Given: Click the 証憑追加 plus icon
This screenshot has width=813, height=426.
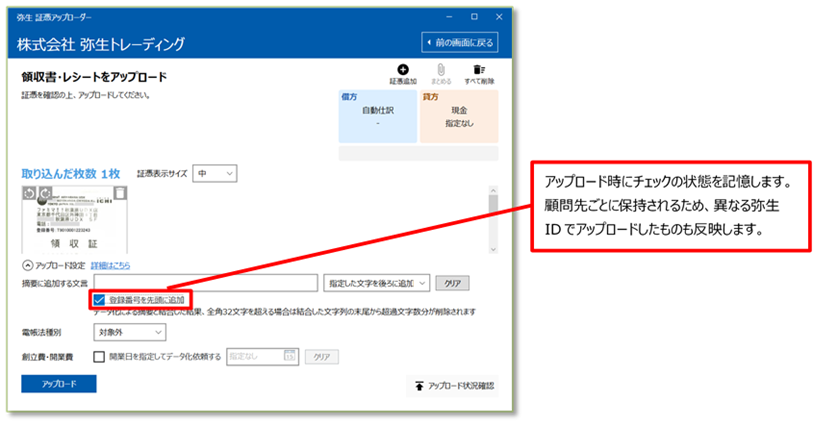Looking at the screenshot, I should coord(403,69).
